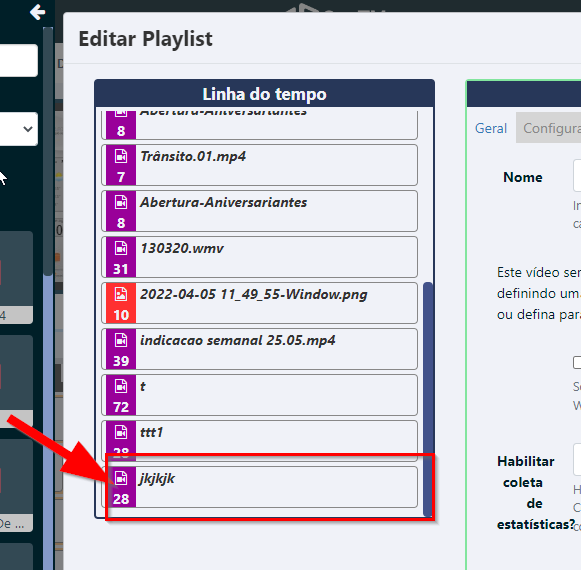The height and width of the screenshot is (570, 581).
Task: Click video icon of ttt1 item
Action: (121, 432)
